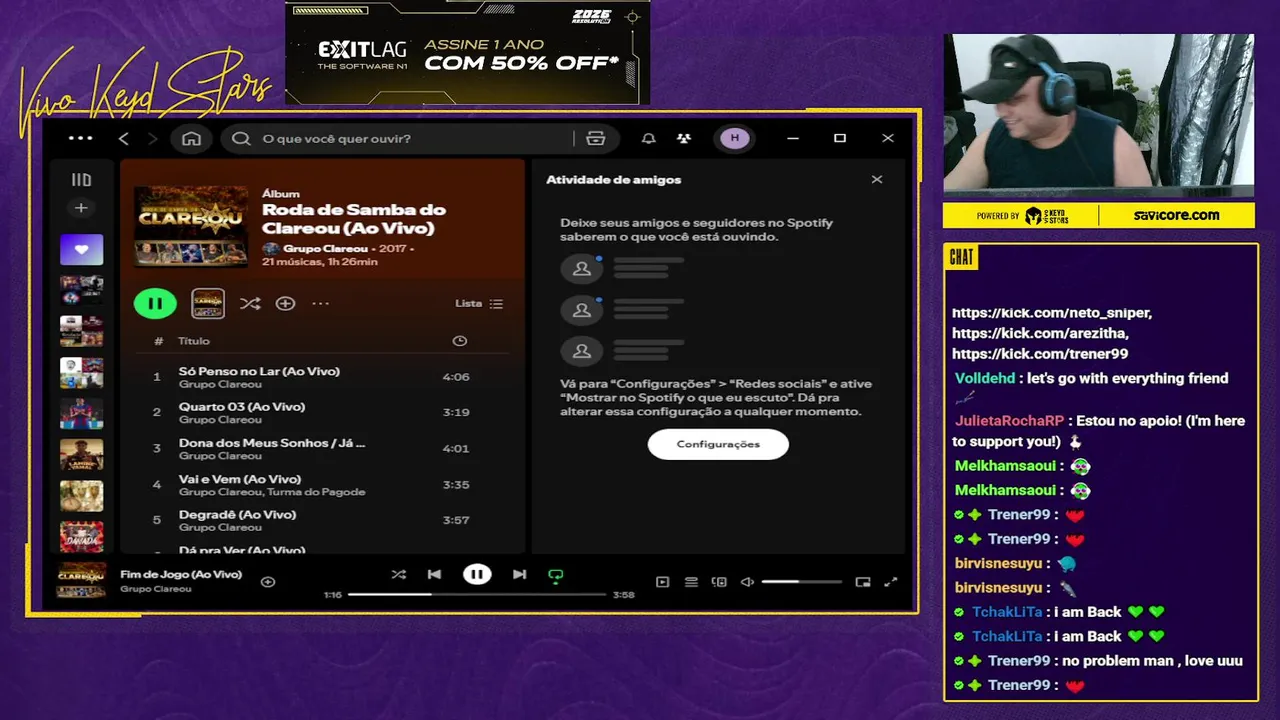Enter full screen with the expand icon
1280x720 pixels.
click(x=891, y=581)
